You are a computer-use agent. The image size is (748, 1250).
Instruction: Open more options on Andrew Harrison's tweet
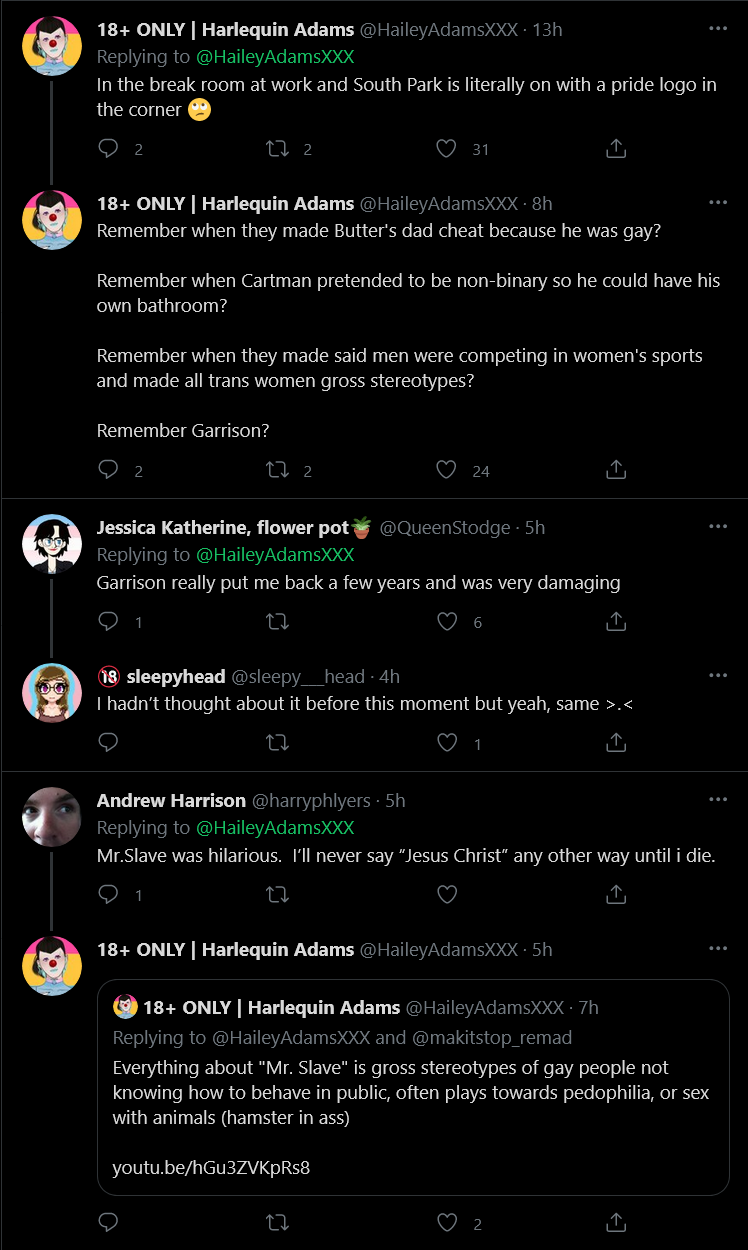click(x=718, y=800)
